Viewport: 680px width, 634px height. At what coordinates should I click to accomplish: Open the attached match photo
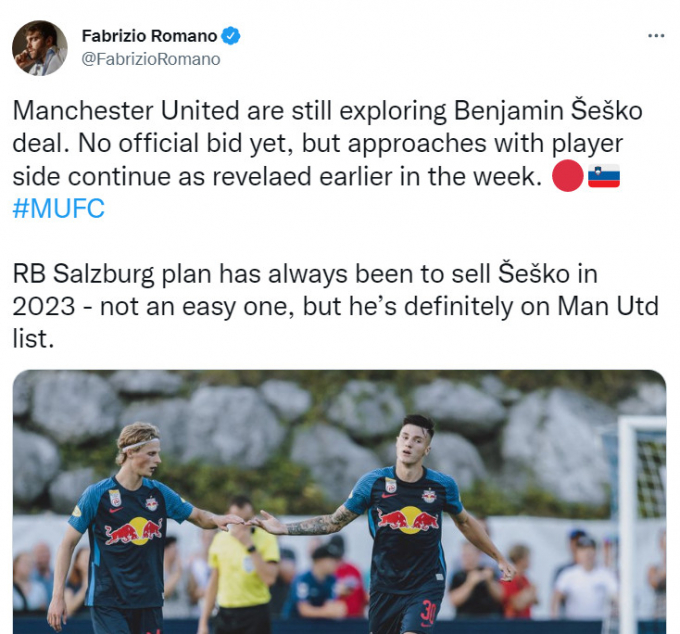coord(340,502)
